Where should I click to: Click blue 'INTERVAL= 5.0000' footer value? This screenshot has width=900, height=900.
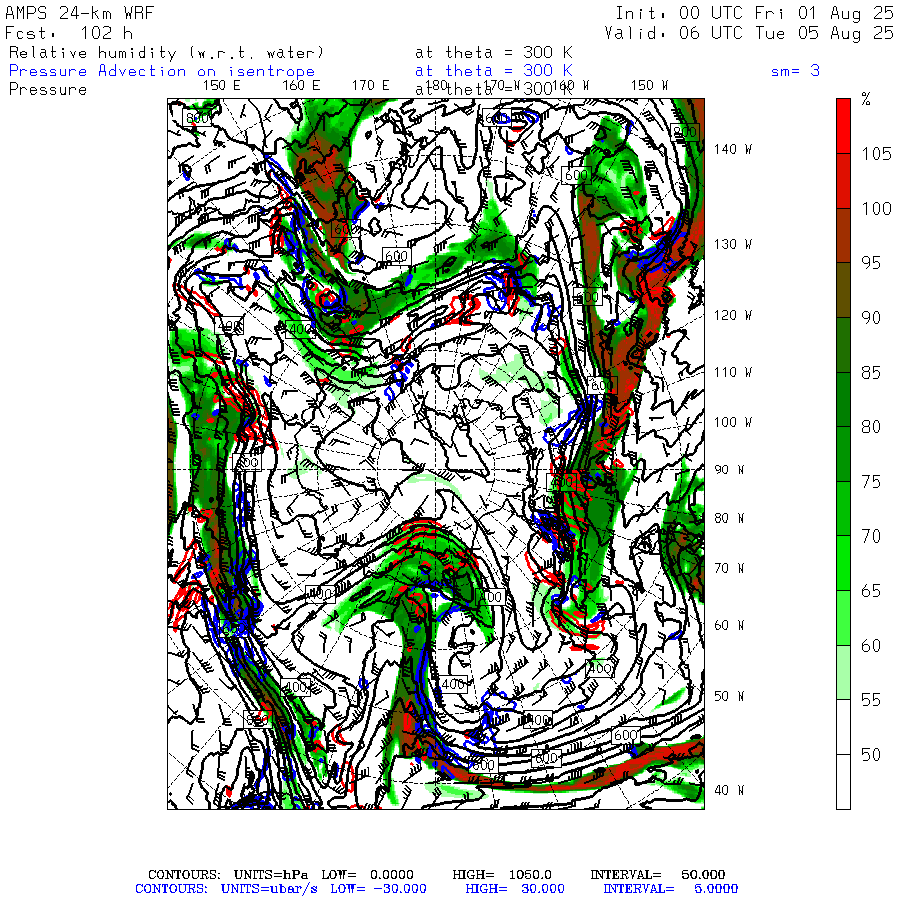tap(670, 889)
